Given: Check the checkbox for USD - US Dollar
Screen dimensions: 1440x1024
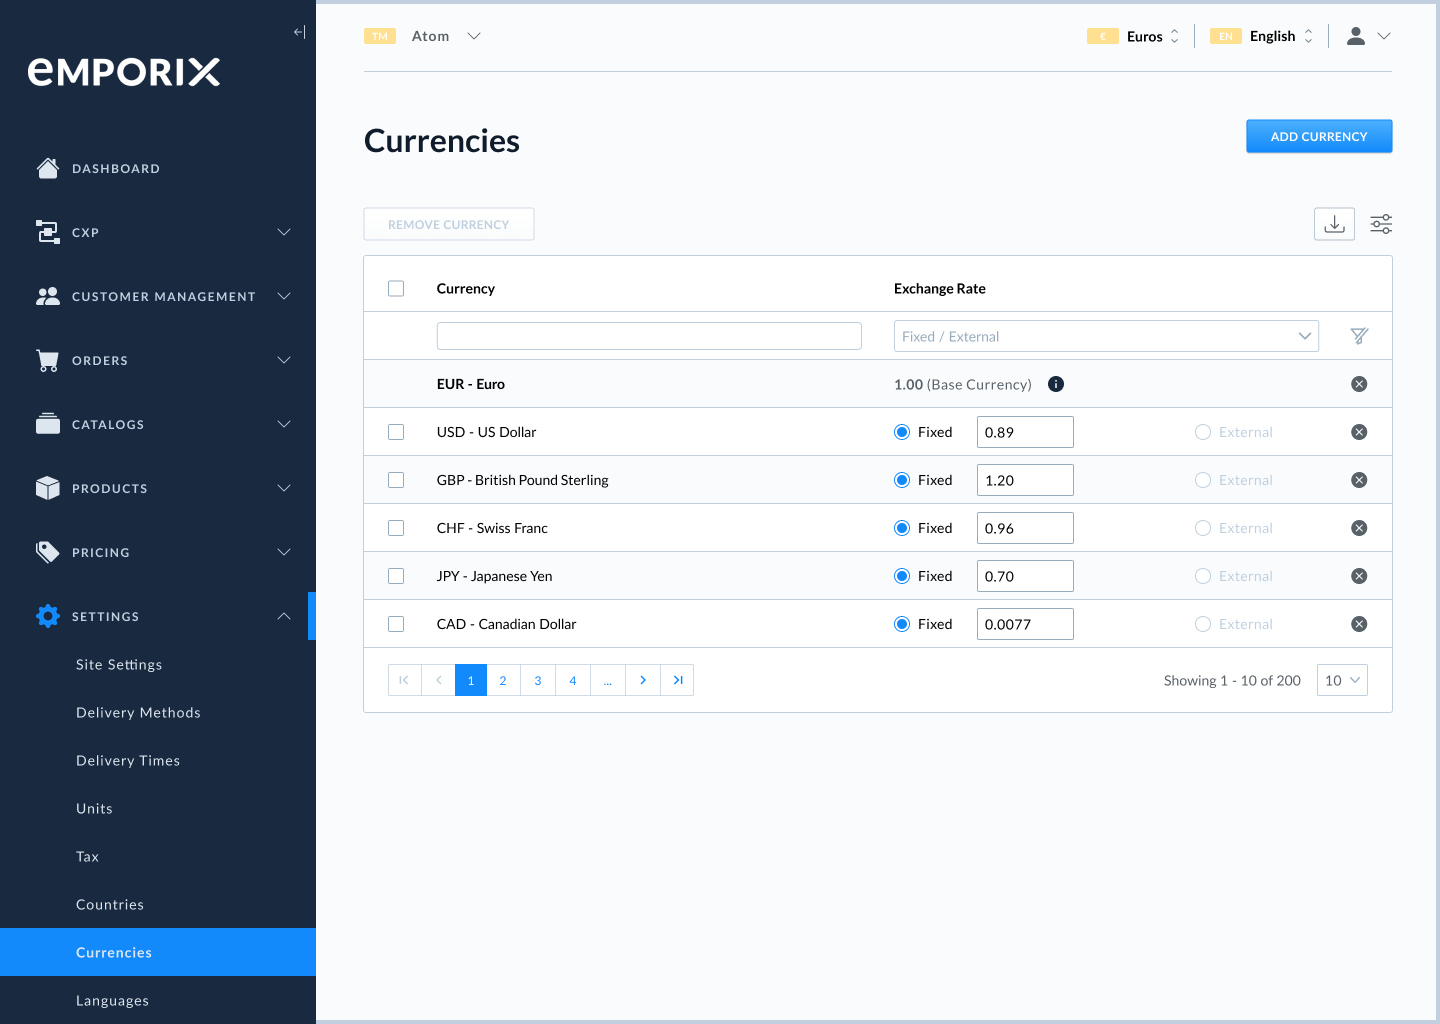Looking at the screenshot, I should pos(396,431).
